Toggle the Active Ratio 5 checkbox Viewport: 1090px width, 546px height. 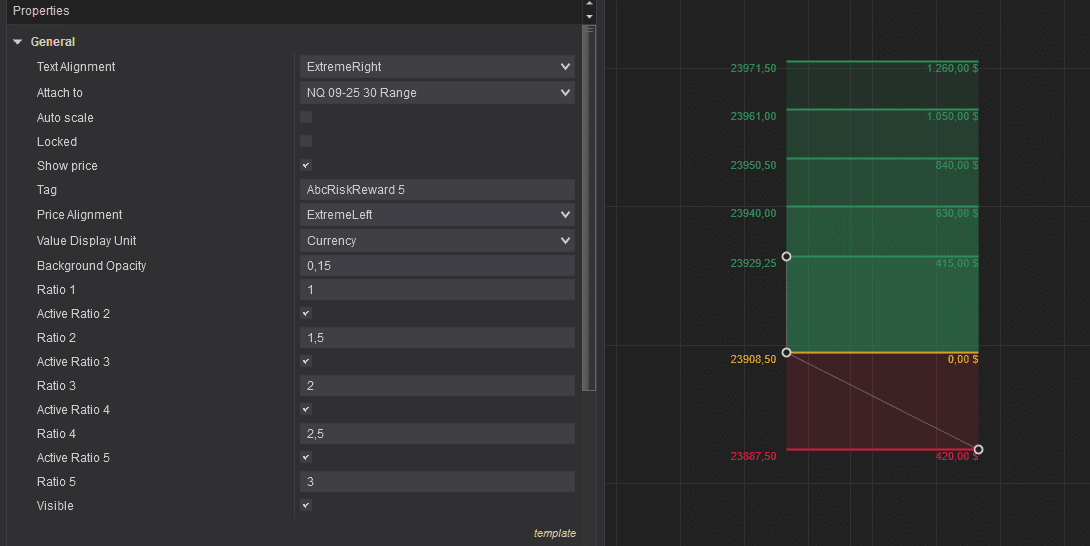coord(306,458)
